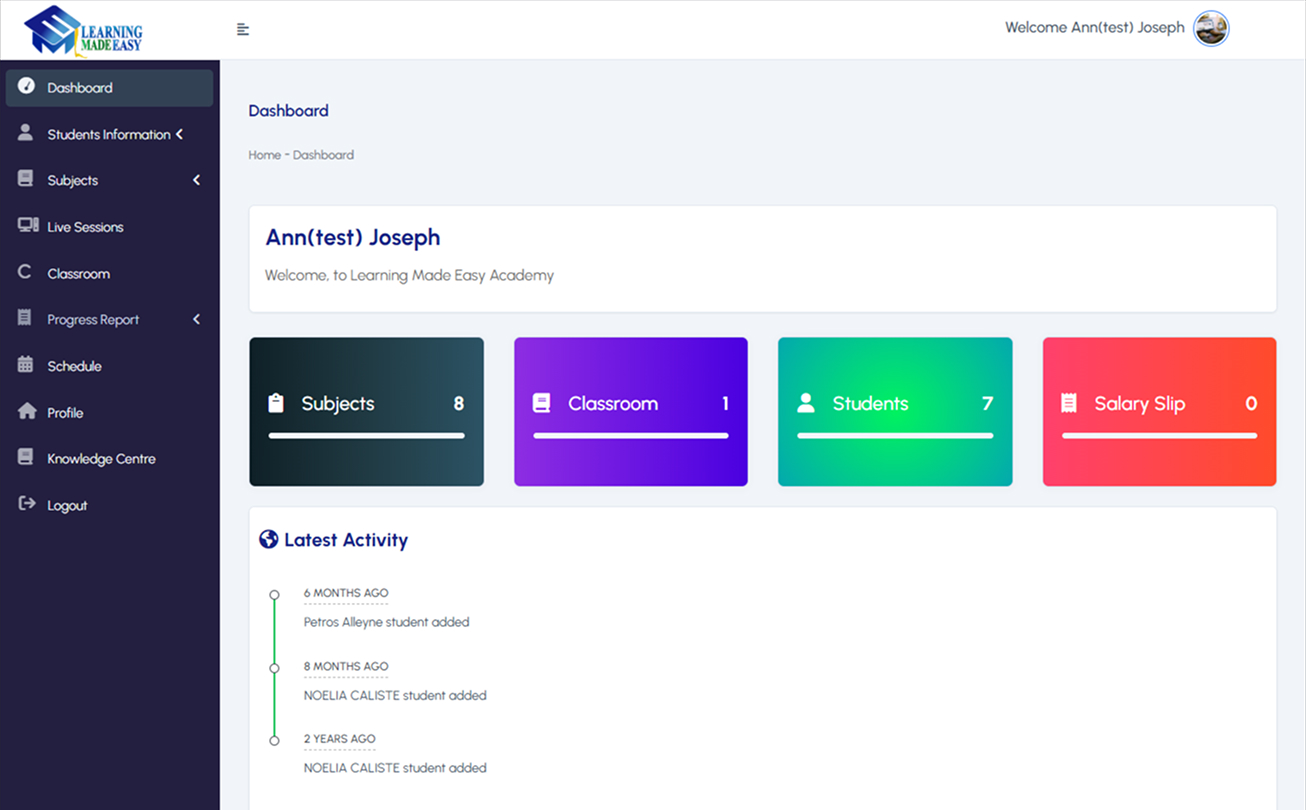
Task: Expand the Students Information submenu chevron
Action: click(180, 134)
